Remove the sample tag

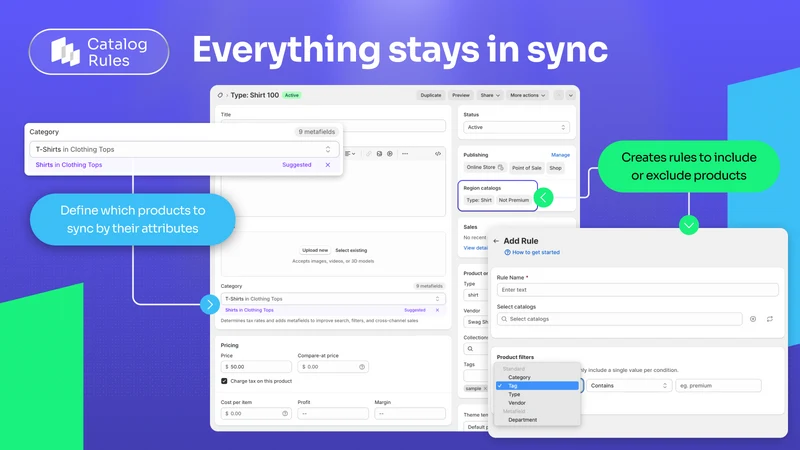[485, 389]
